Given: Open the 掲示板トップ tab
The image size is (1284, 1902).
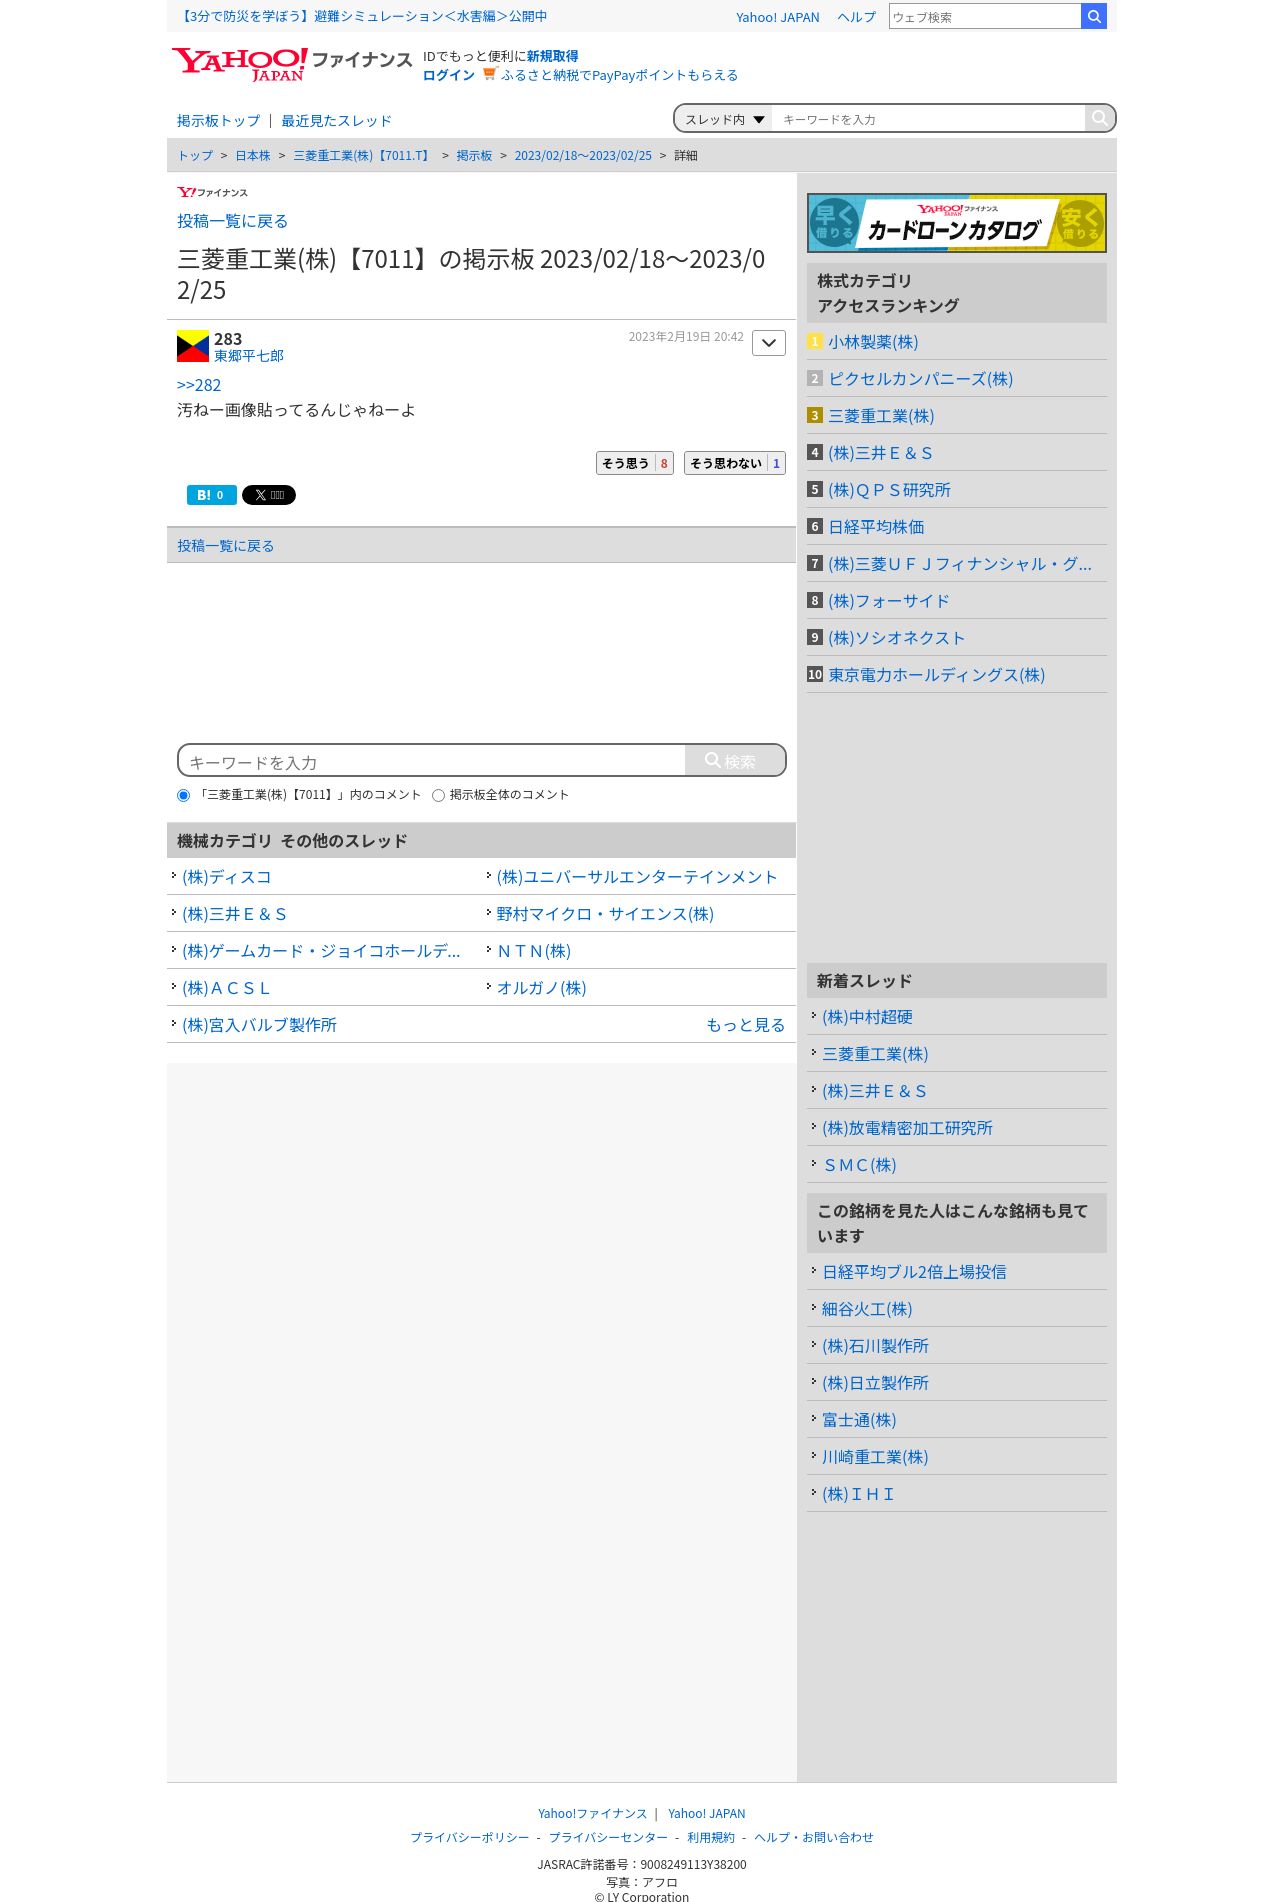Looking at the screenshot, I should coord(219,121).
